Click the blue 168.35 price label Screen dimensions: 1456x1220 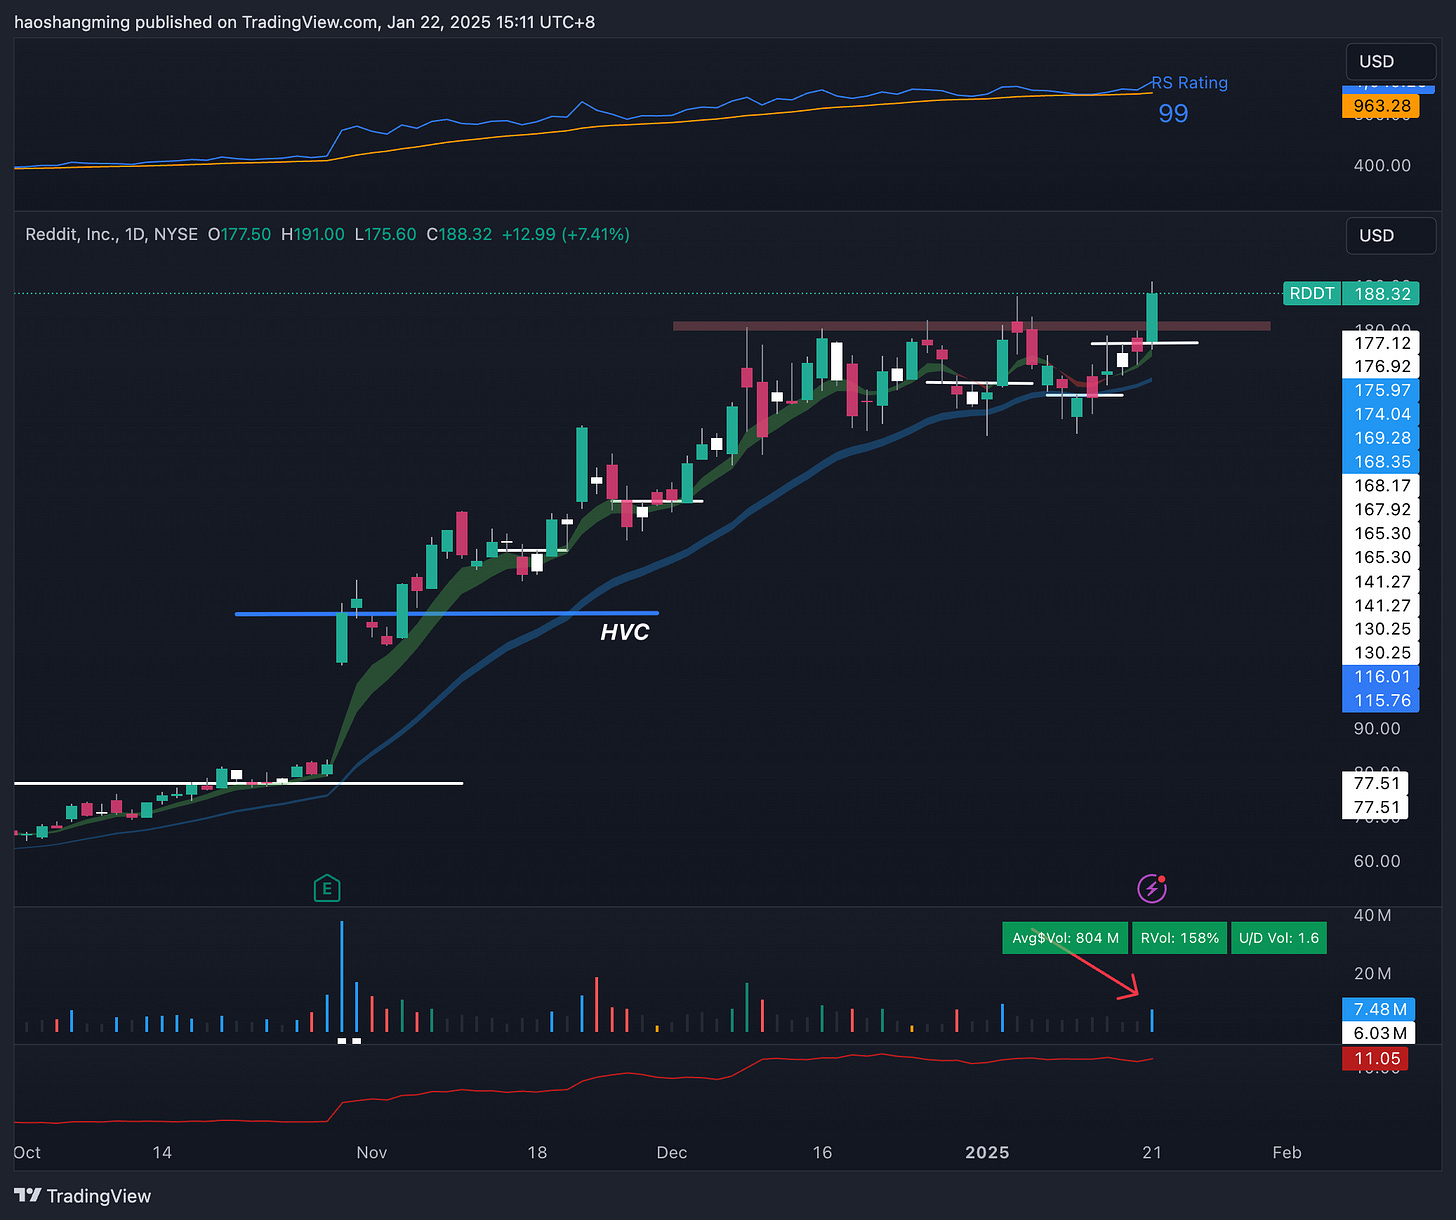(1381, 462)
